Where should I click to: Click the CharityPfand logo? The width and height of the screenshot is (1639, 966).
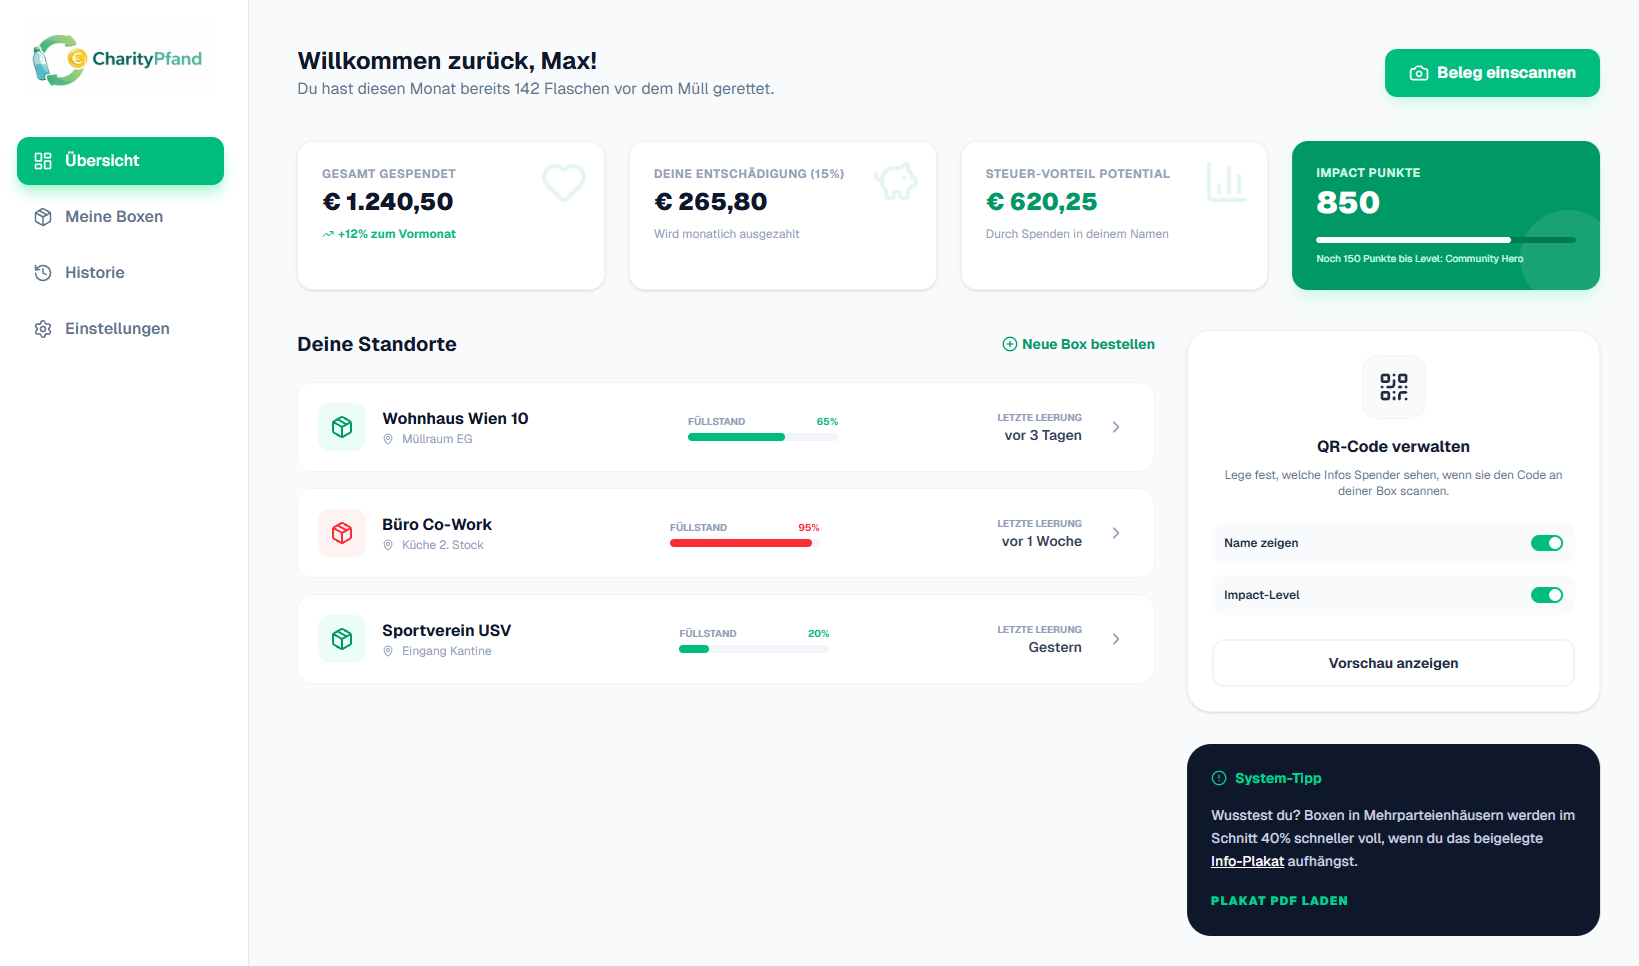point(118,60)
